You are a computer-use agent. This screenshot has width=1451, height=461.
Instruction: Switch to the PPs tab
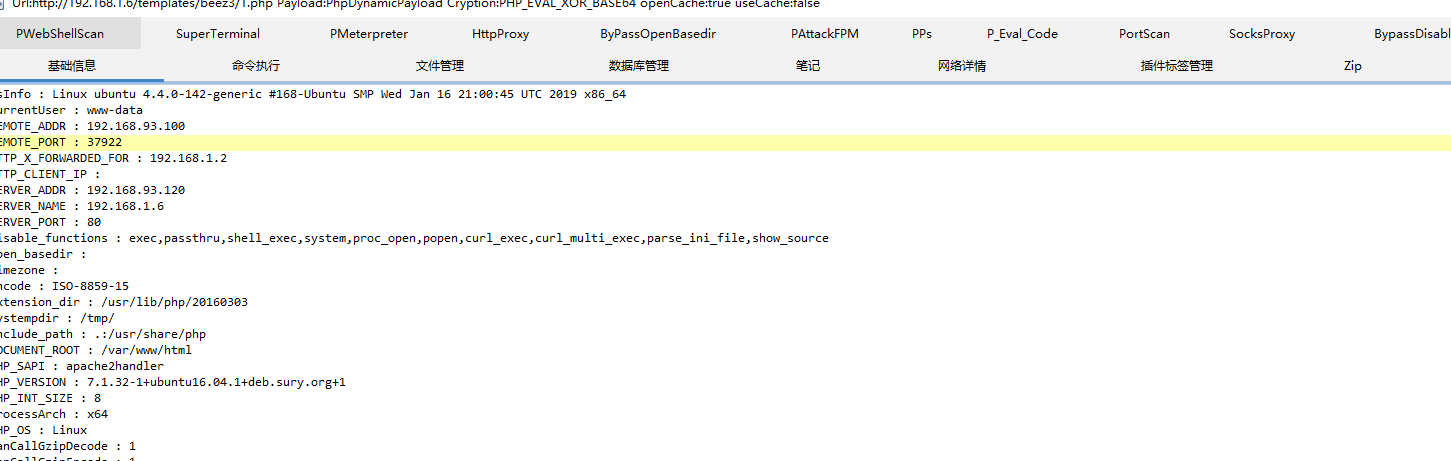tap(922, 34)
